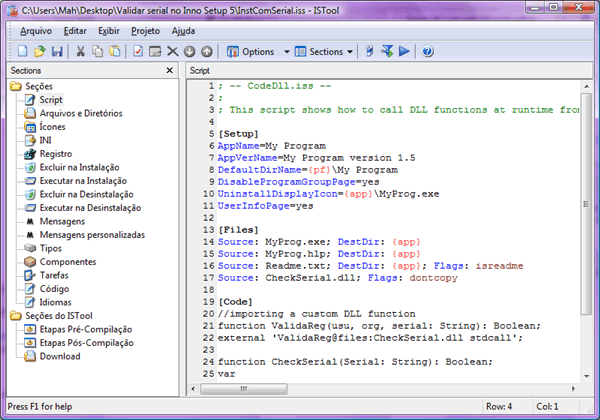Select Excluir na Instalação section
Viewport: 600px width, 420px height.
(x=79, y=167)
